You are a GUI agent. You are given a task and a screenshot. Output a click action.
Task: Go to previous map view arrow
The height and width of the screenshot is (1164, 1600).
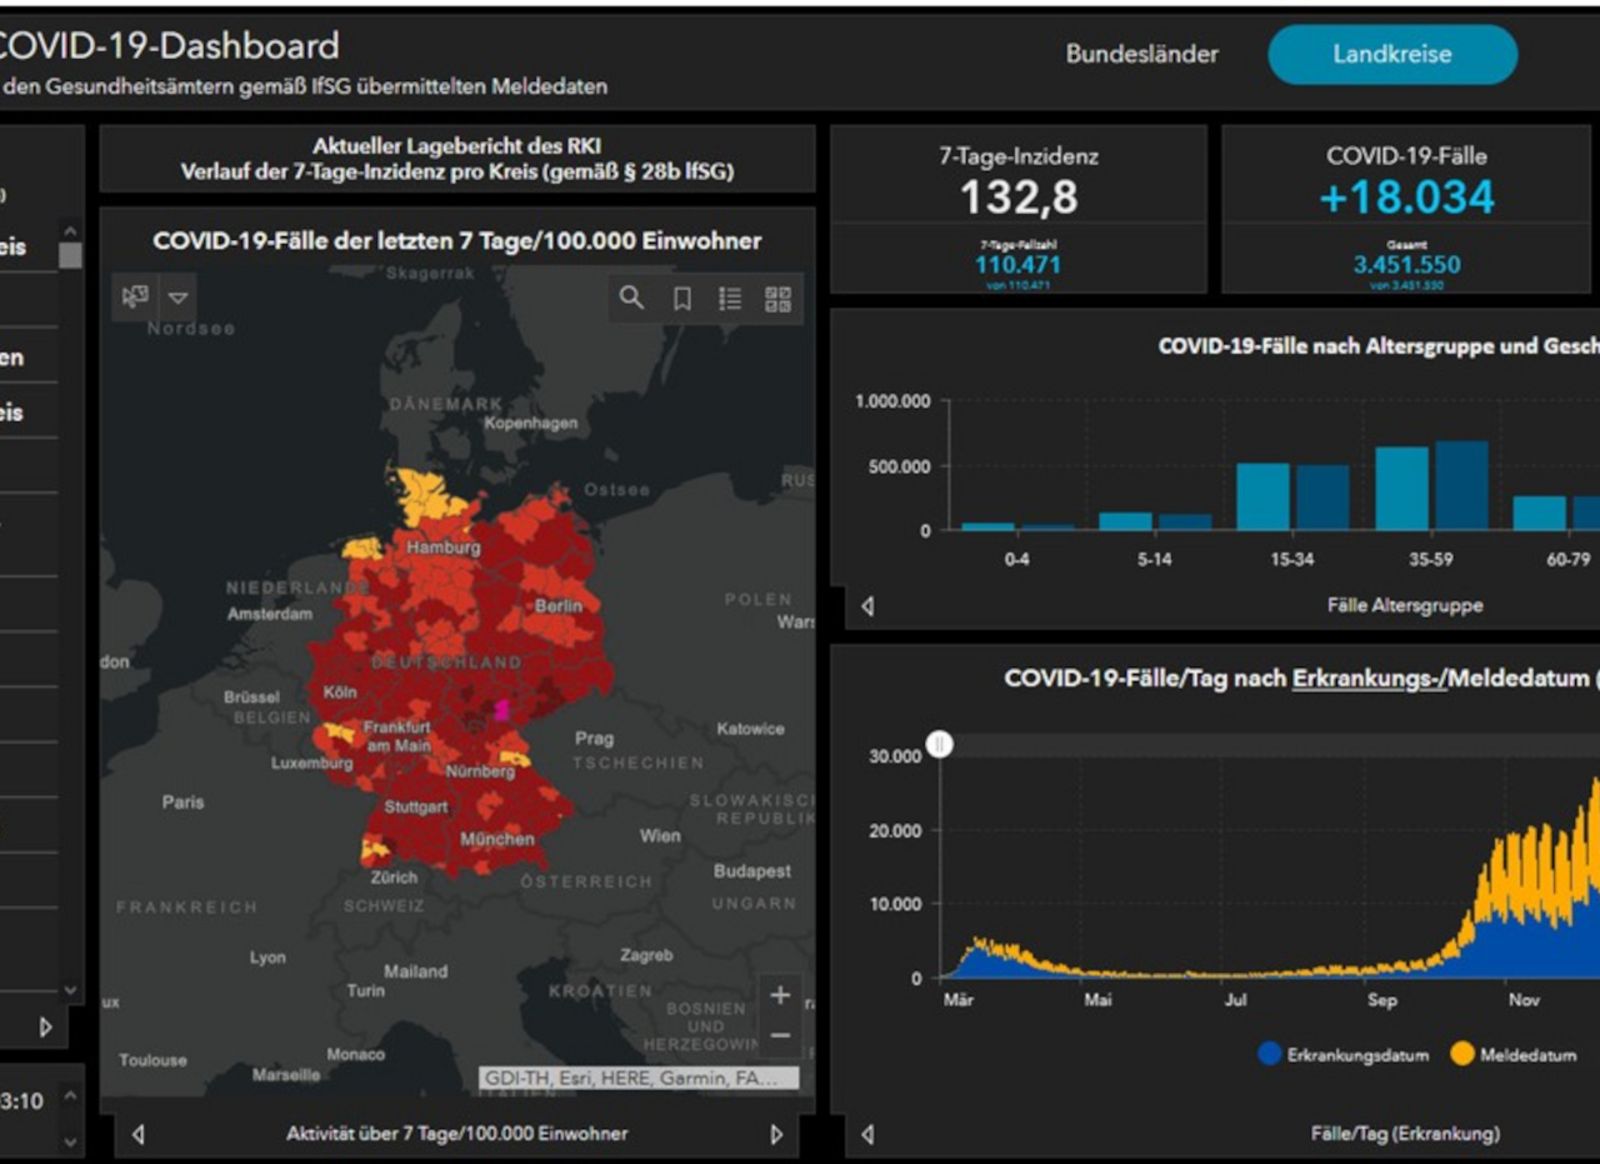coord(139,1134)
